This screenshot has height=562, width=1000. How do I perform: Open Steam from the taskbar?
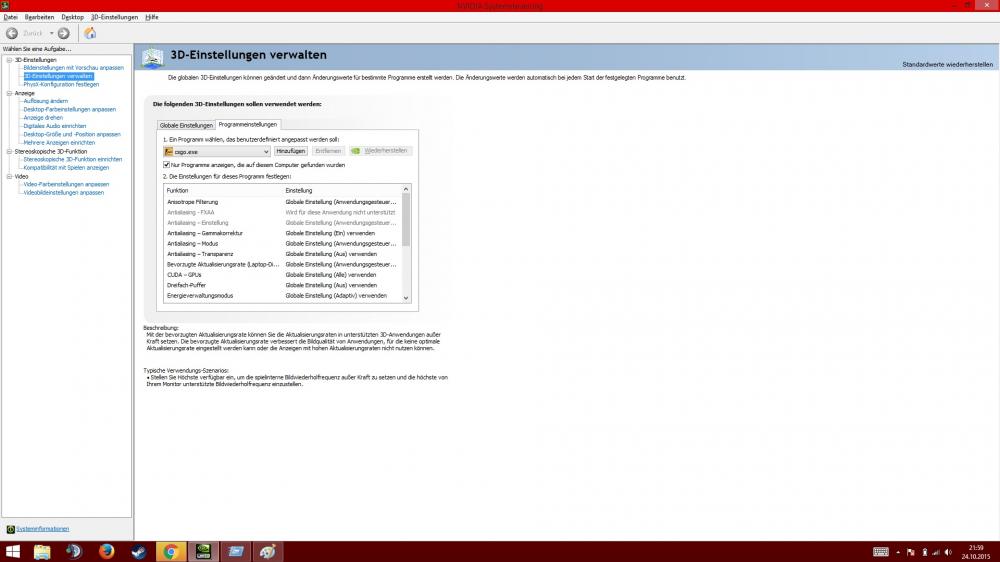click(137, 551)
